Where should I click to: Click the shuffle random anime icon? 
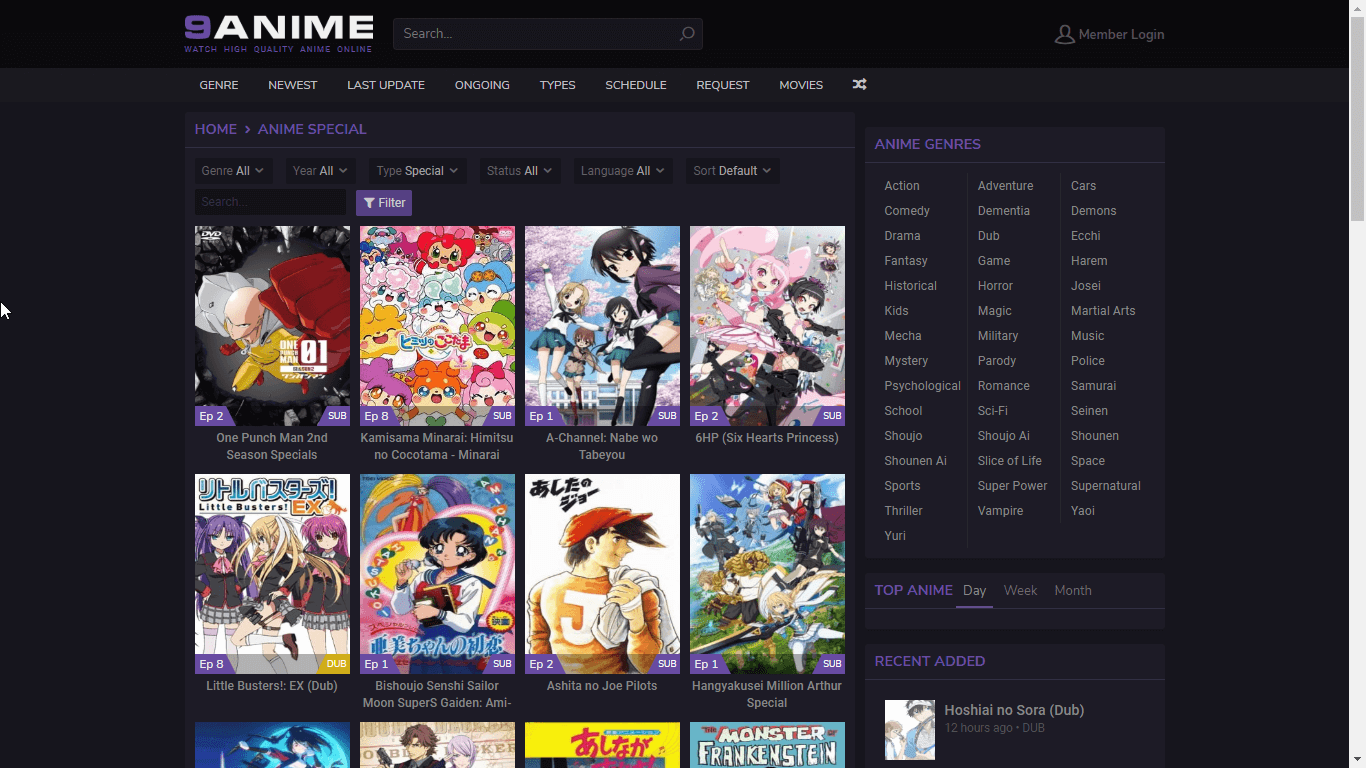pyautogui.click(x=859, y=85)
